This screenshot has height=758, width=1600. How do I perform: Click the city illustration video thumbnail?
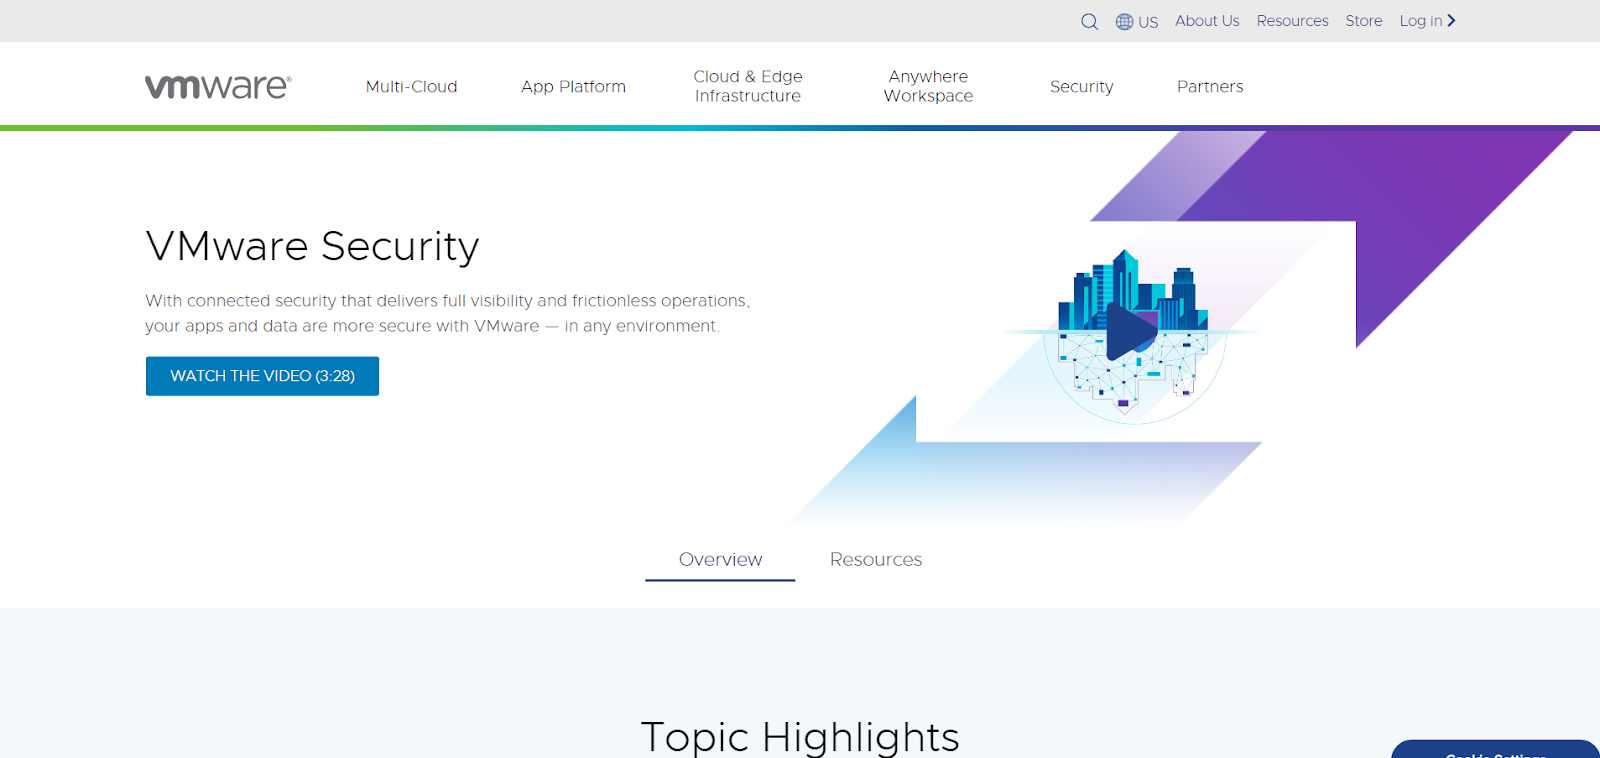click(x=1134, y=336)
